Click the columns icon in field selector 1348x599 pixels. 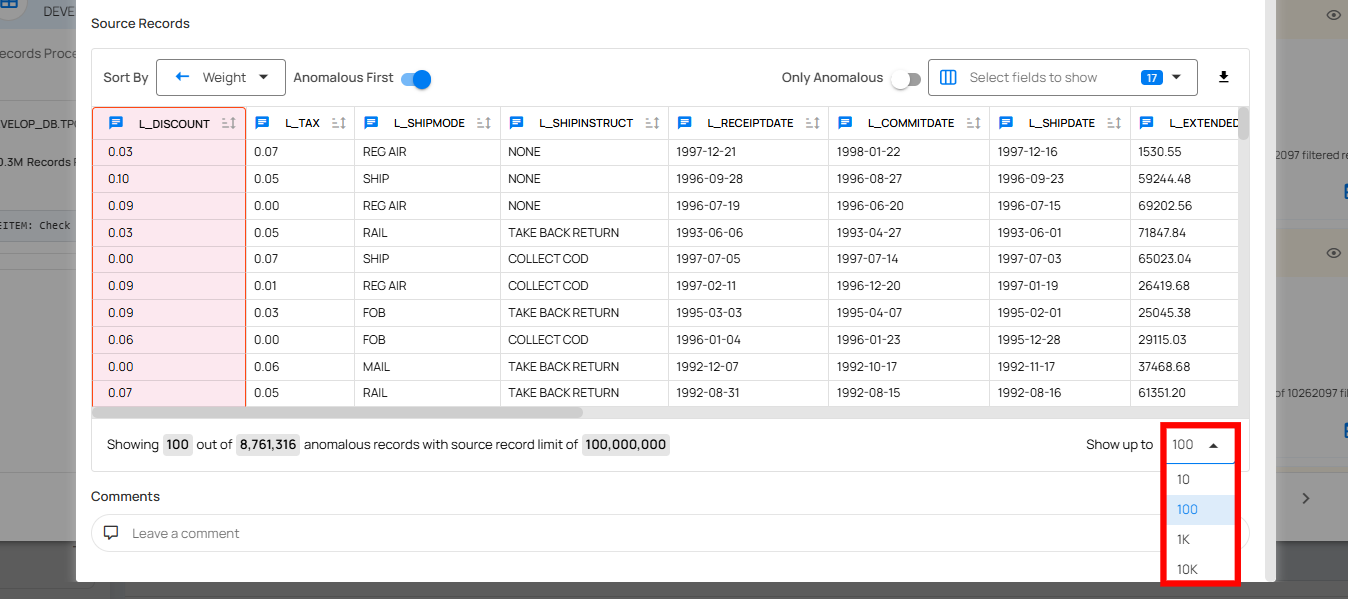click(949, 77)
